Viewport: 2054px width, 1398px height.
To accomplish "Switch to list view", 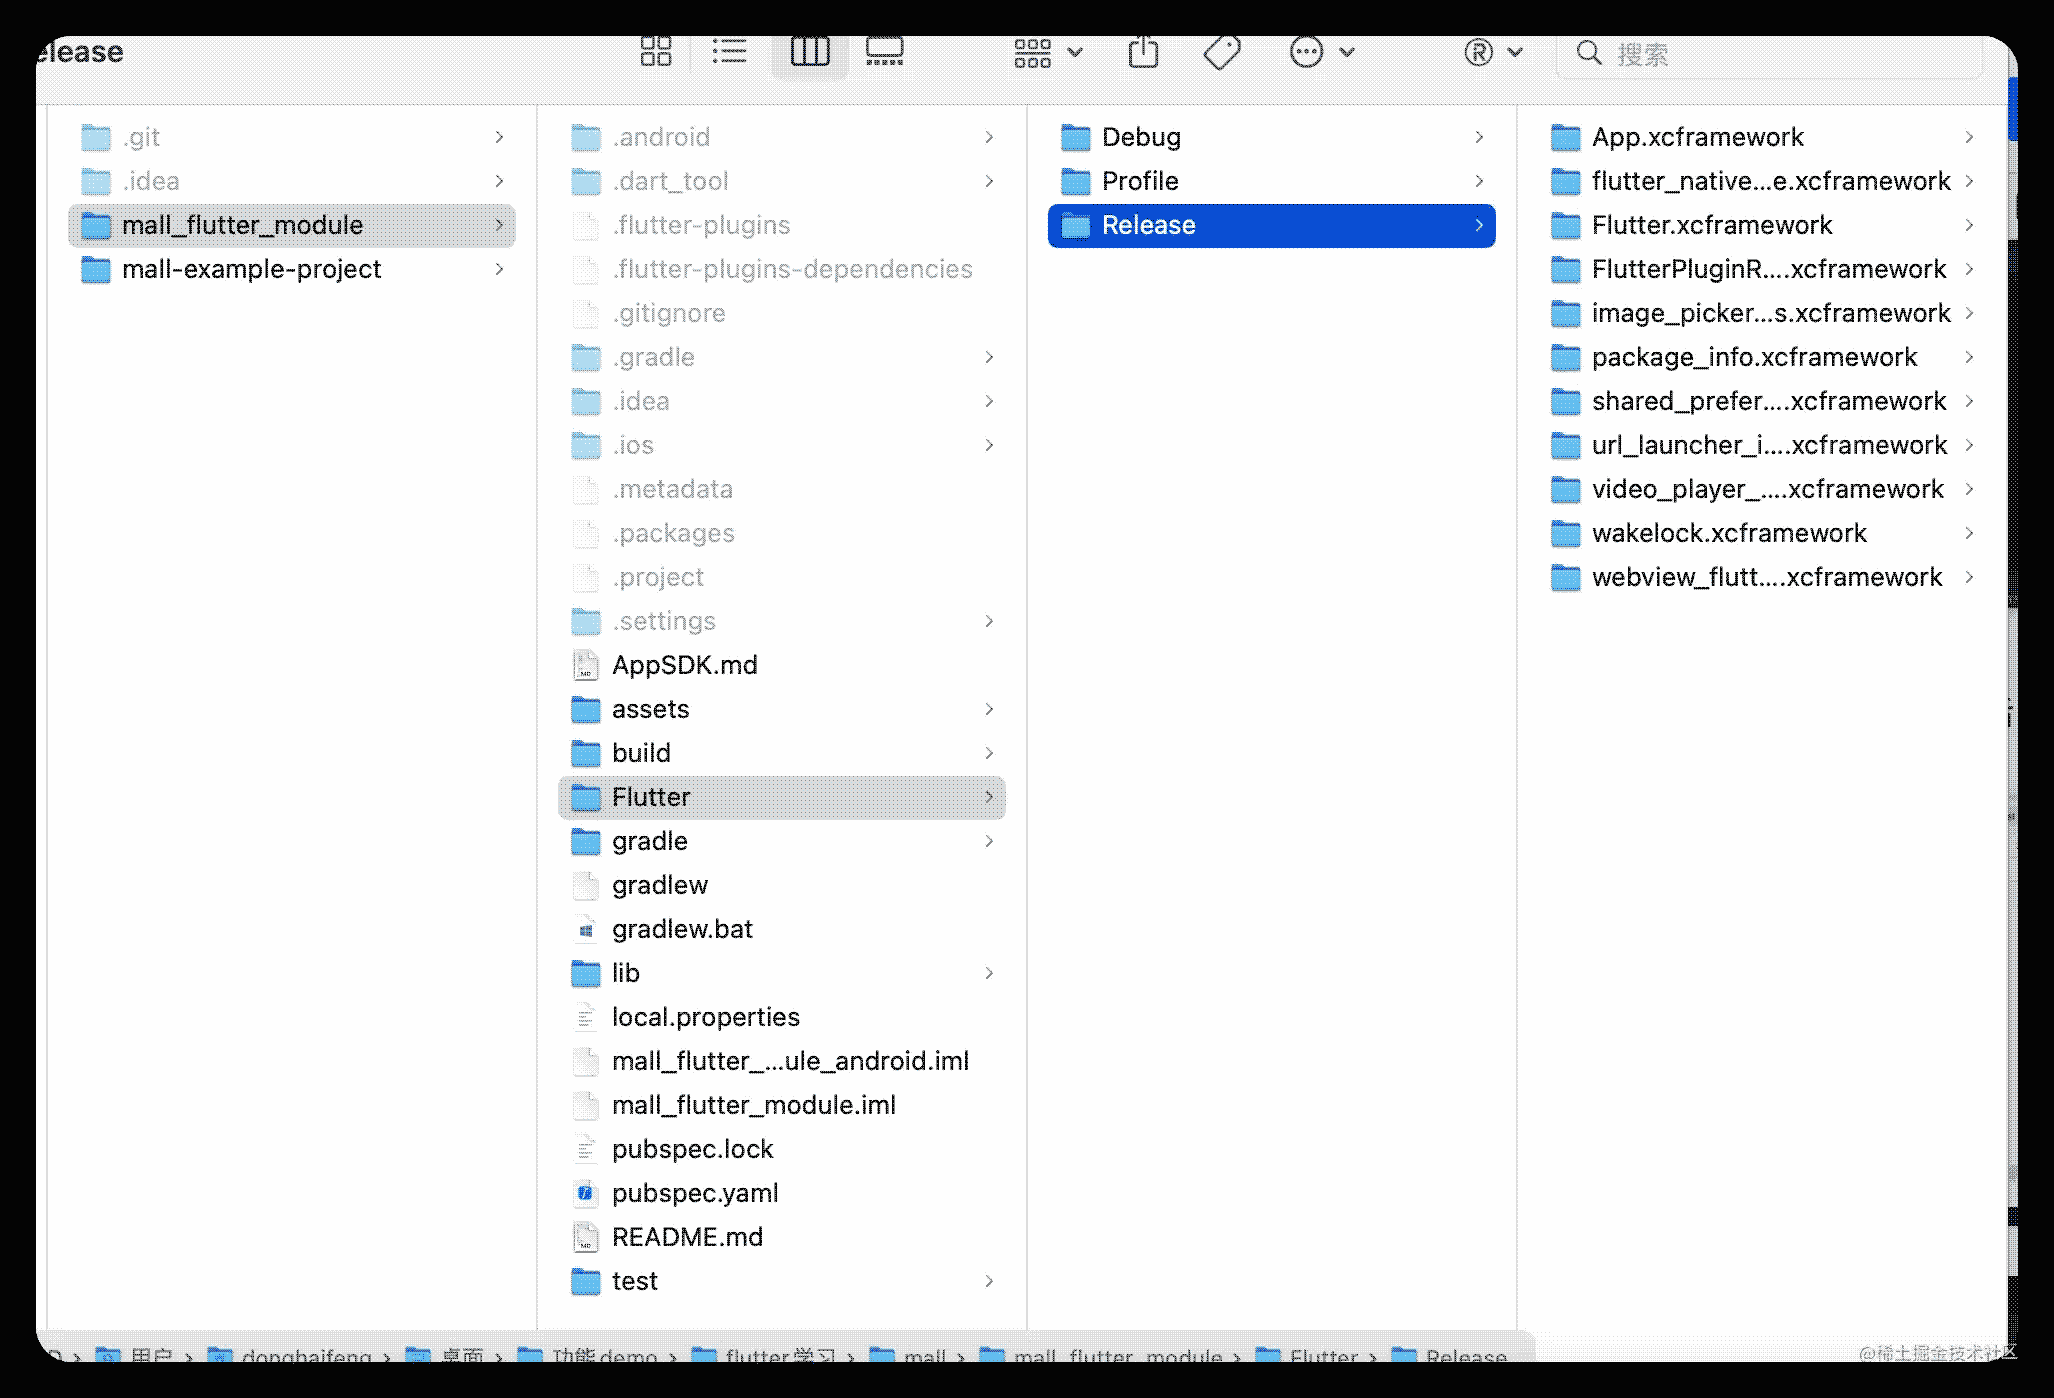I will tap(729, 52).
